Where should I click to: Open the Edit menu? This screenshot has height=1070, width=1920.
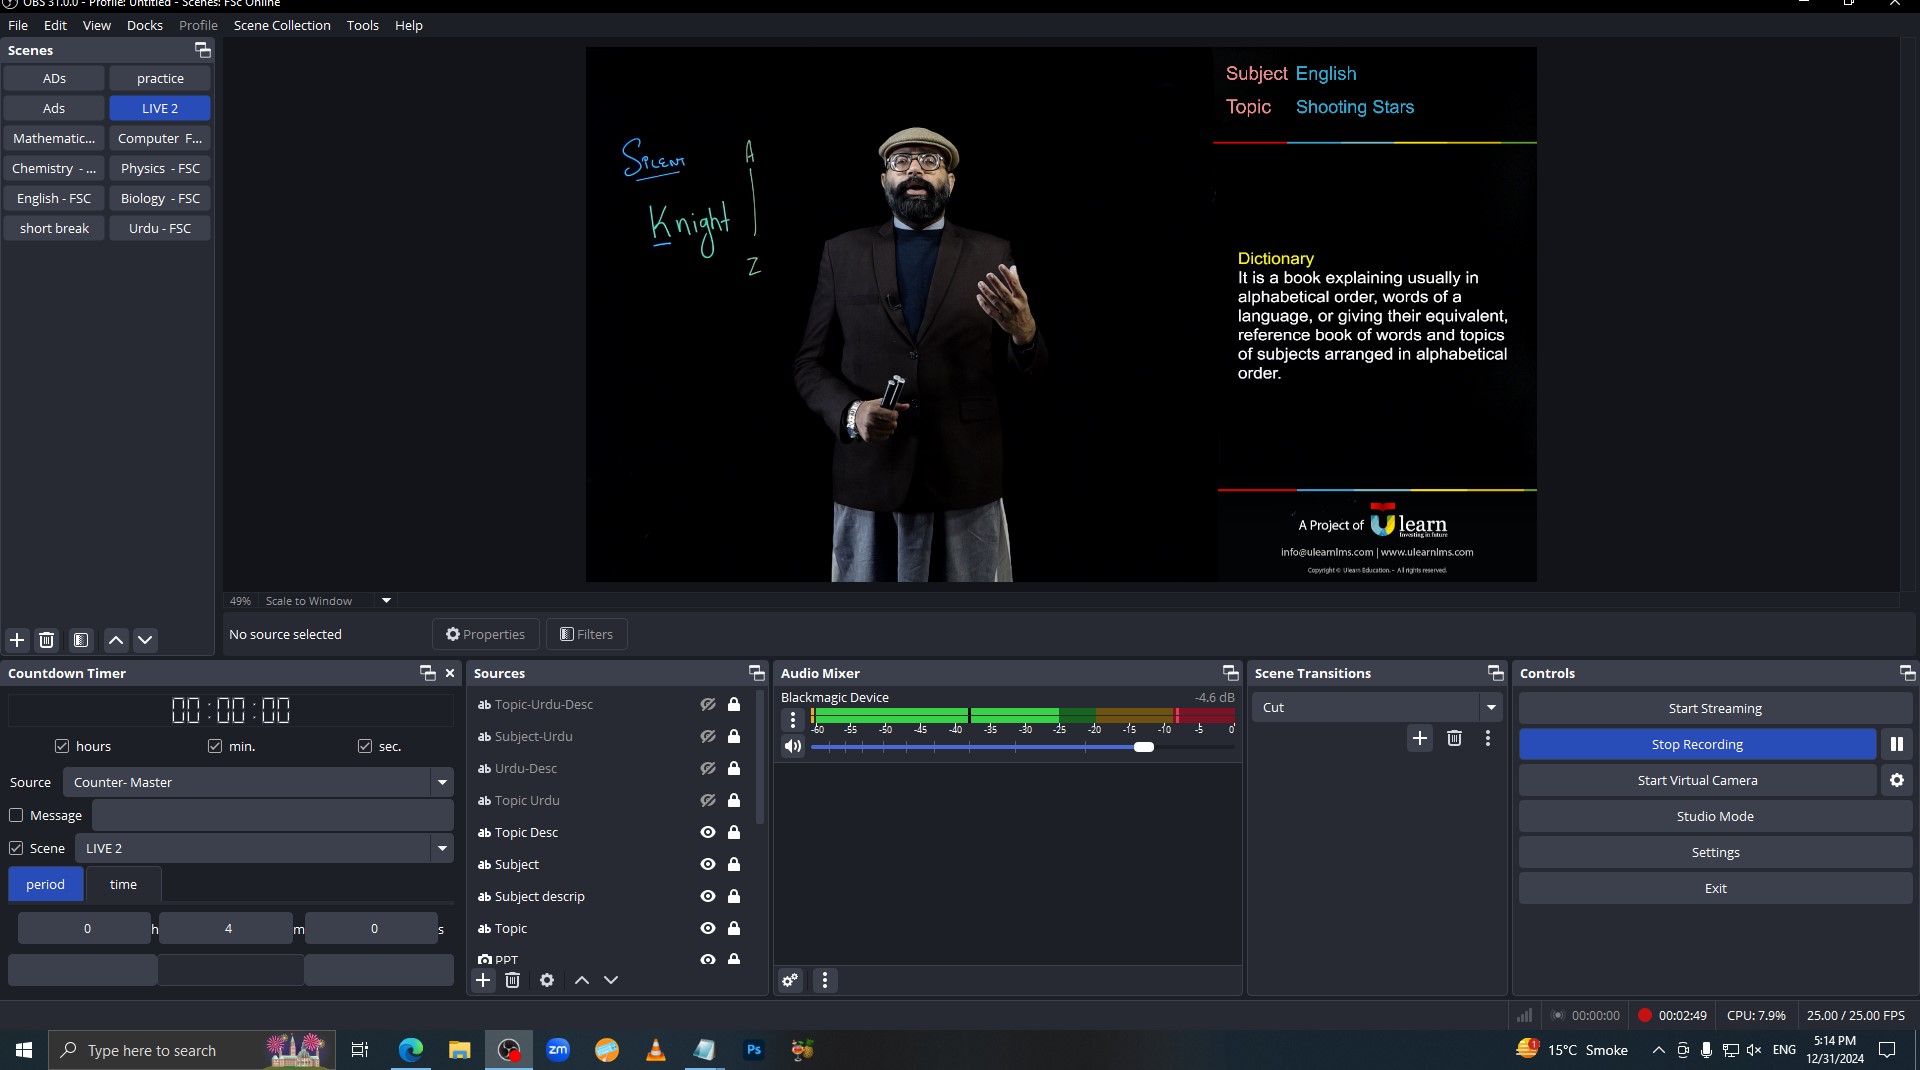click(55, 25)
